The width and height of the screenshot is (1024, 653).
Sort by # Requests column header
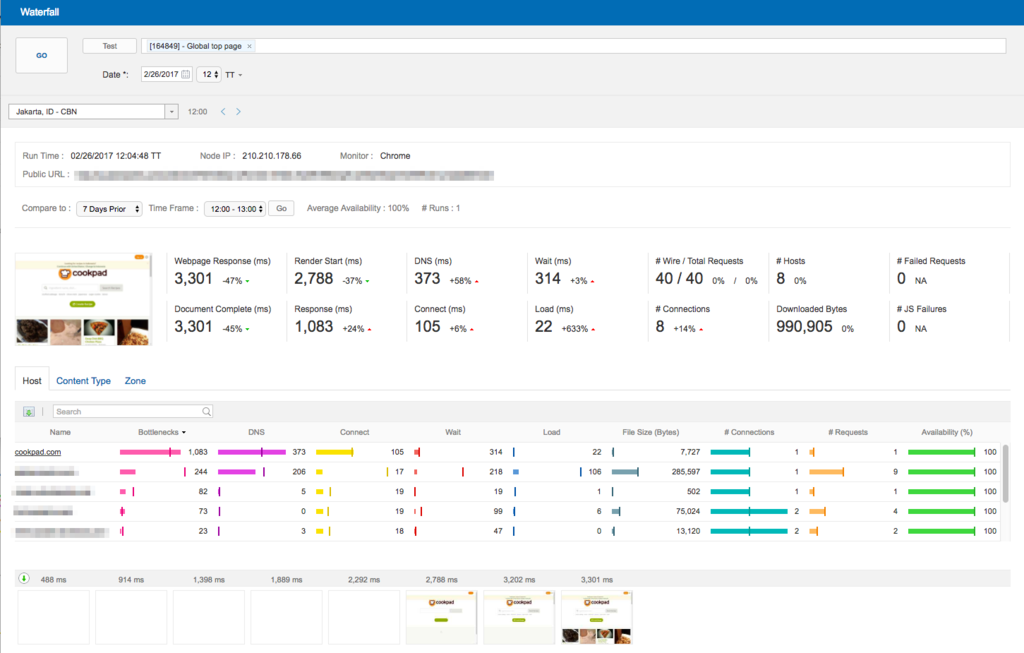point(848,432)
